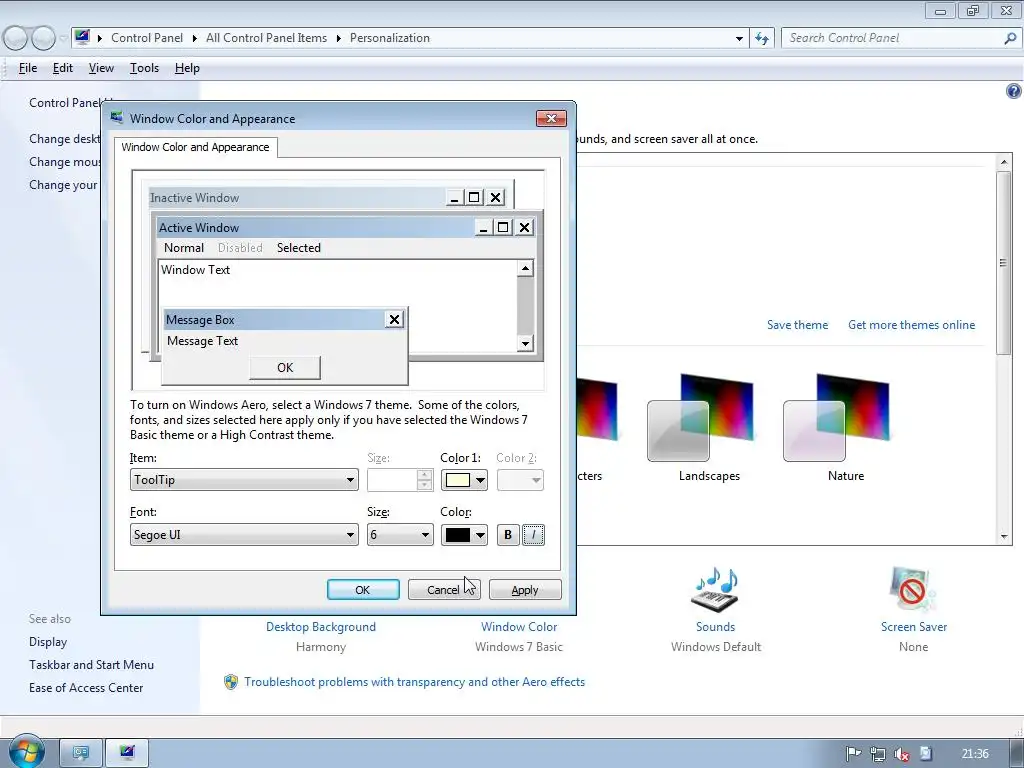Image resolution: width=1024 pixels, height=768 pixels.
Task: Click the Action Center flag tray icon
Action: [853, 754]
